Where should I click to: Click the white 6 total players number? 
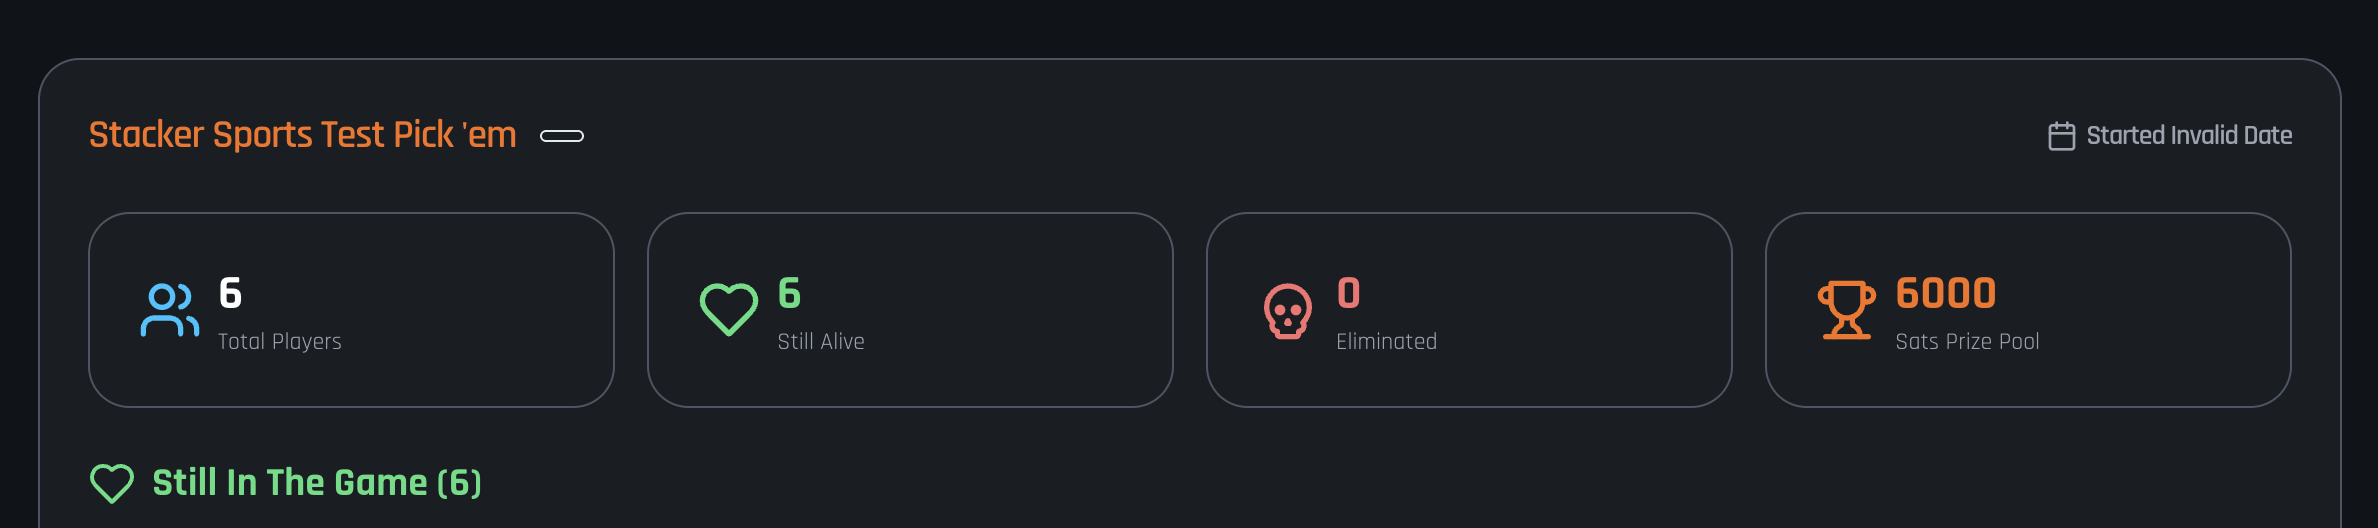[x=230, y=293]
